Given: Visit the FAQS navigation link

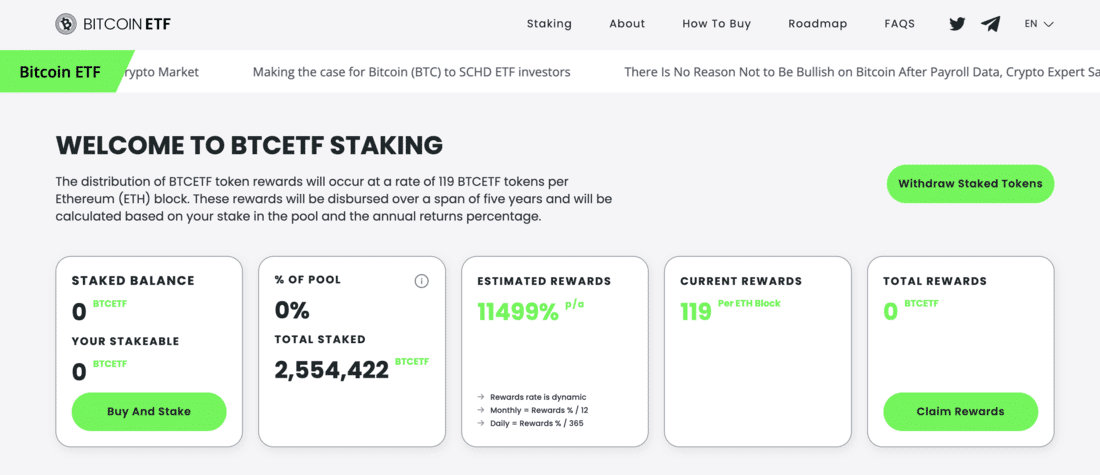Looking at the screenshot, I should click(900, 24).
